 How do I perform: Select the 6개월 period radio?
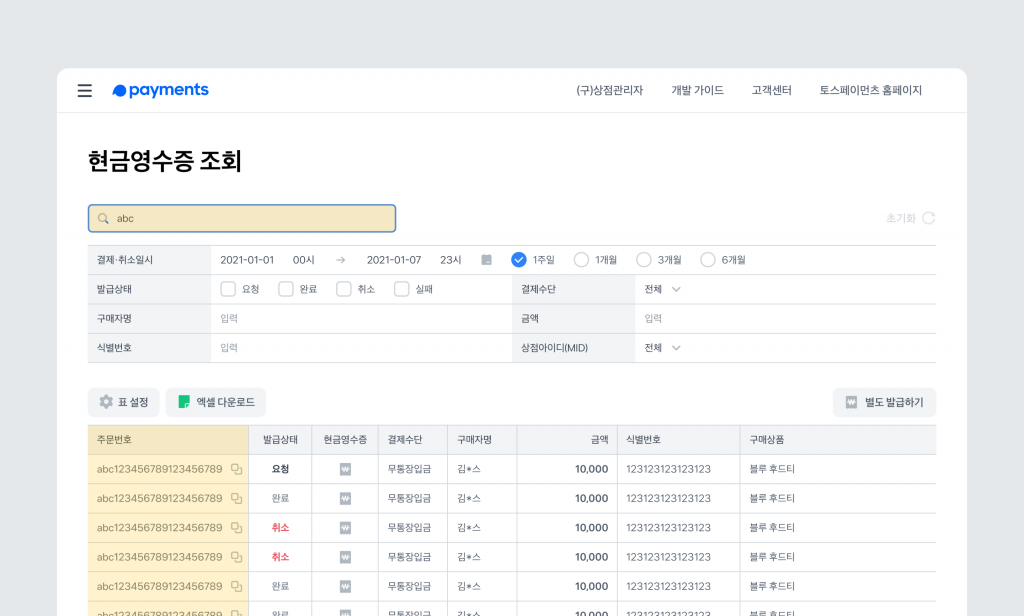pos(707,260)
